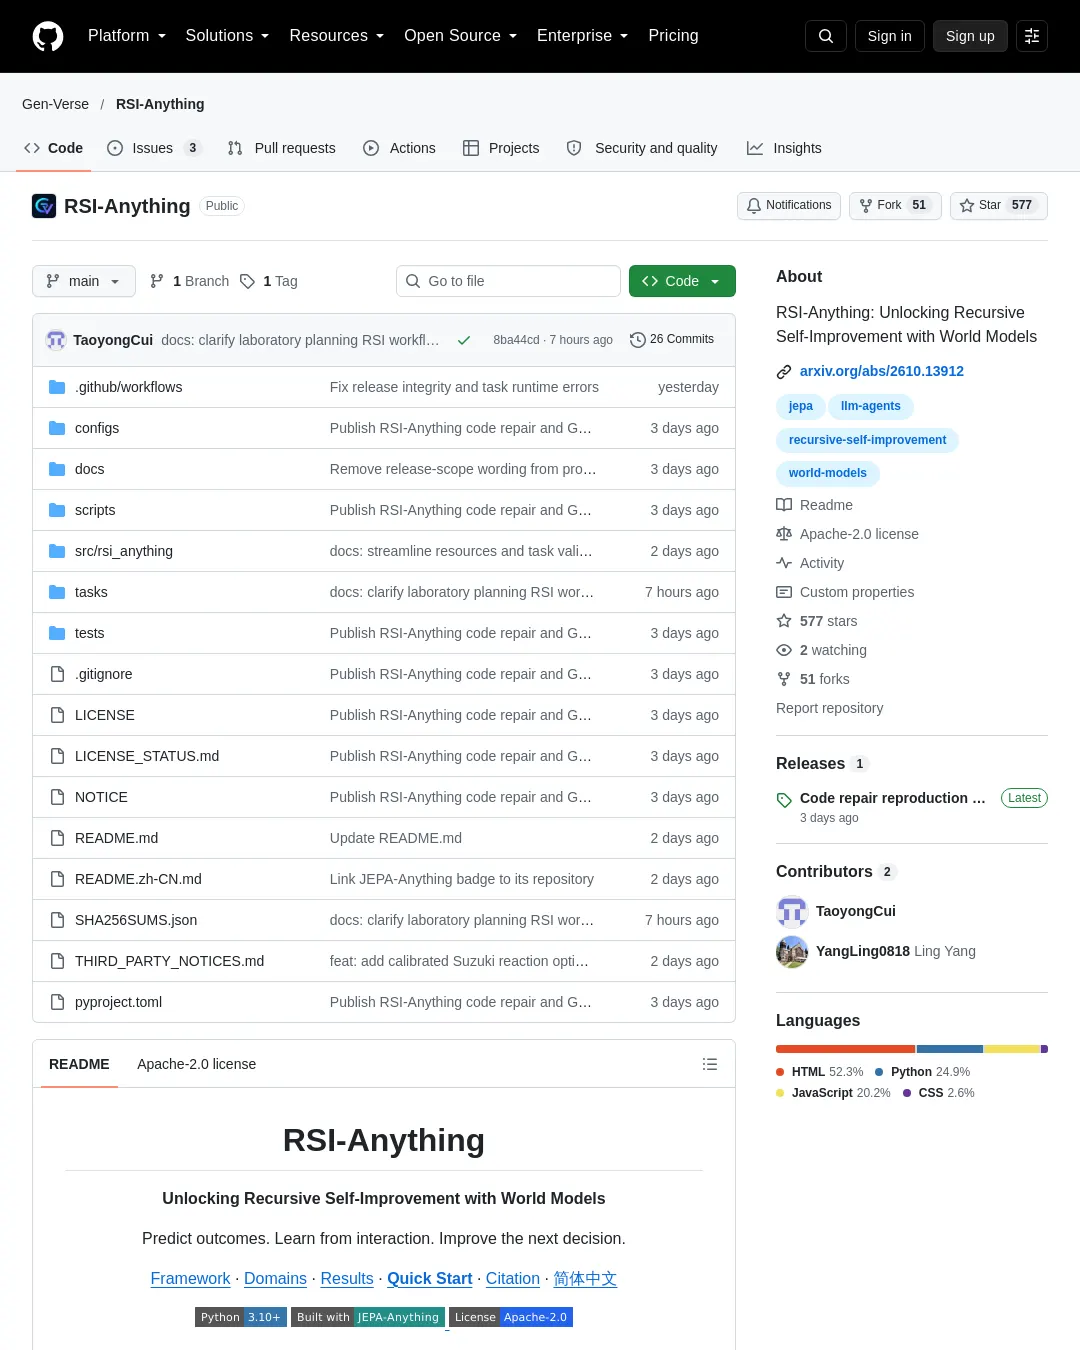The width and height of the screenshot is (1080, 1350).
Task: Expand the Platform menu
Action: tap(127, 36)
